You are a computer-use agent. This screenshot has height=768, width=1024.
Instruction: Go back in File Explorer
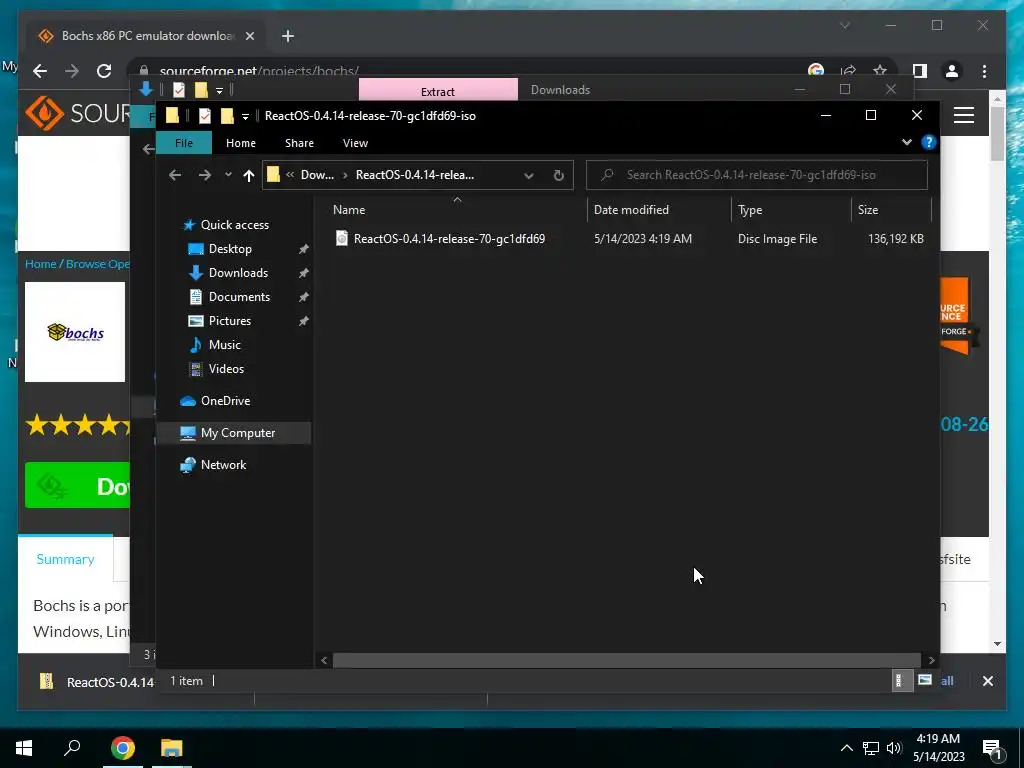(174, 175)
